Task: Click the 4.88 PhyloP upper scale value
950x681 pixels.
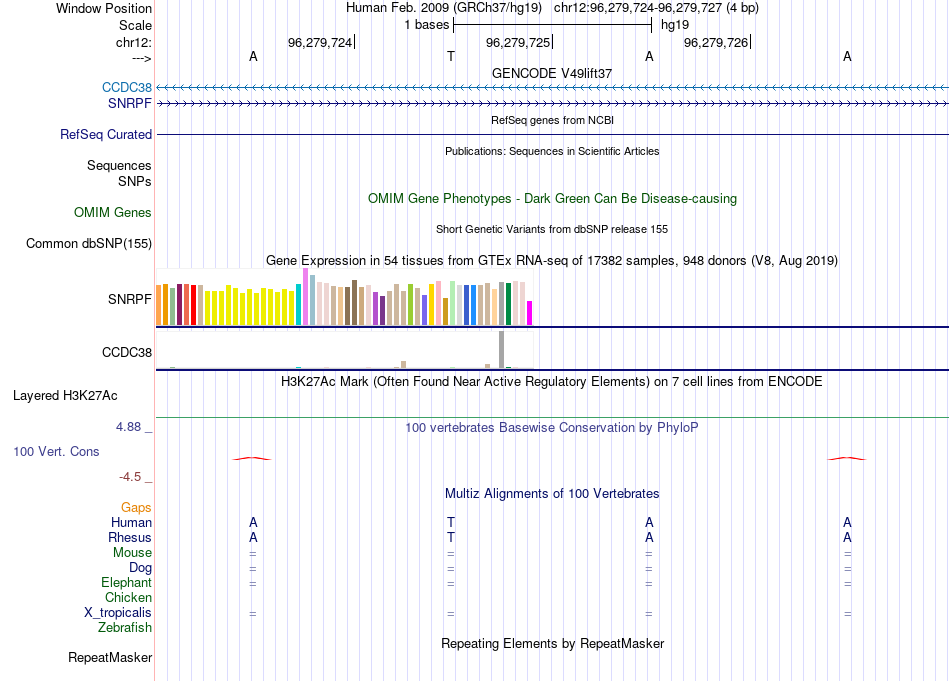Action: coord(129,427)
